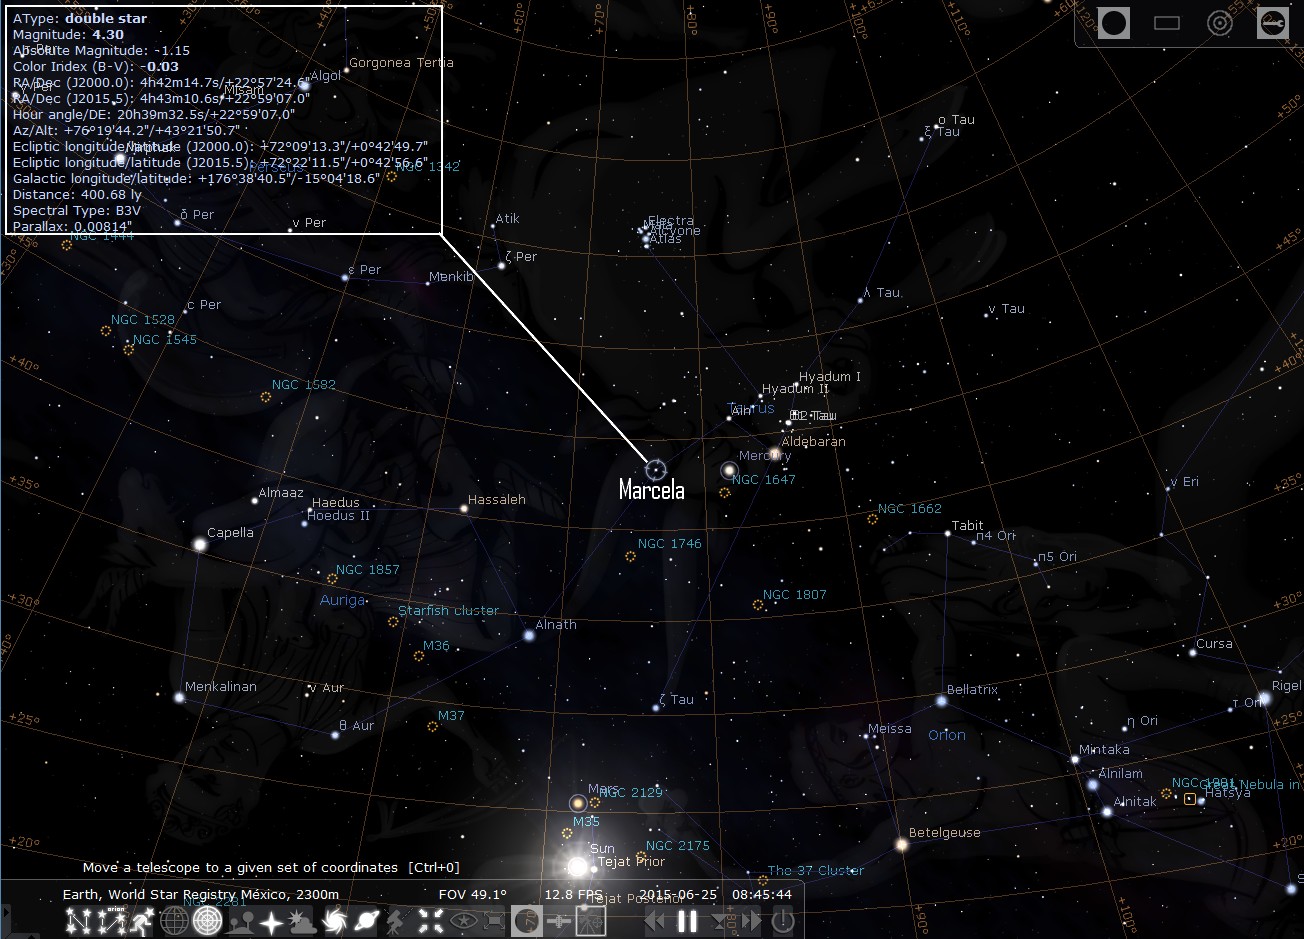Select the star Capella

click(x=200, y=544)
